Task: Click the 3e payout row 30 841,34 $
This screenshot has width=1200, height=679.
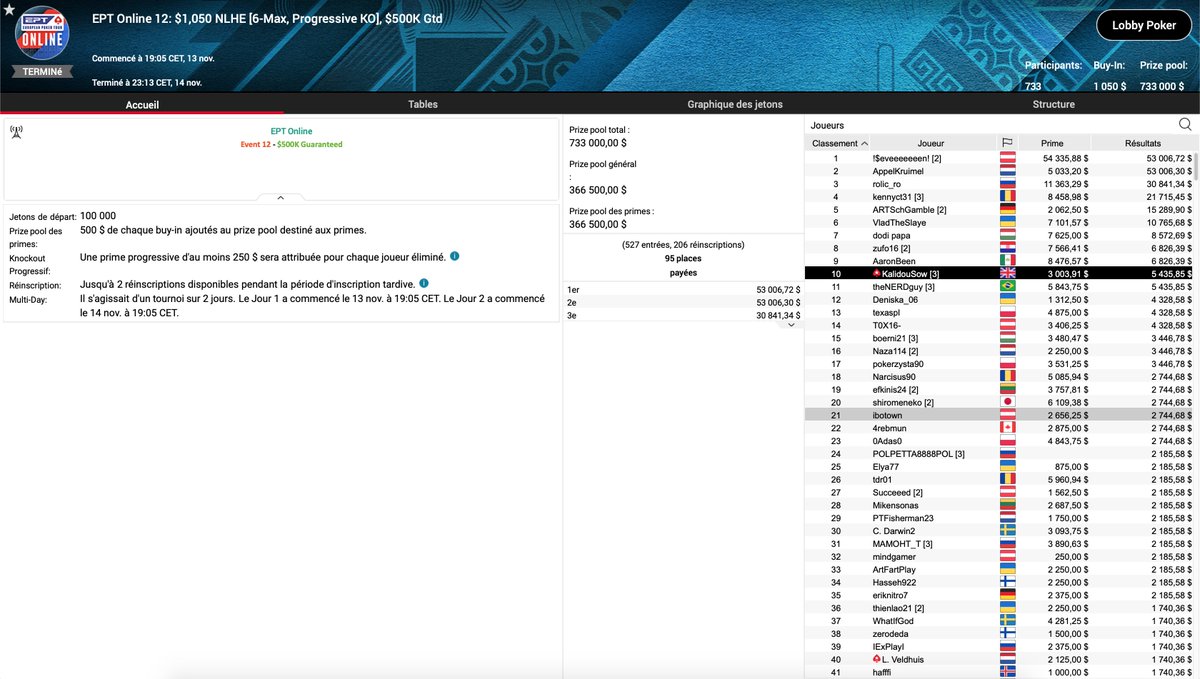Action: [x=683, y=315]
